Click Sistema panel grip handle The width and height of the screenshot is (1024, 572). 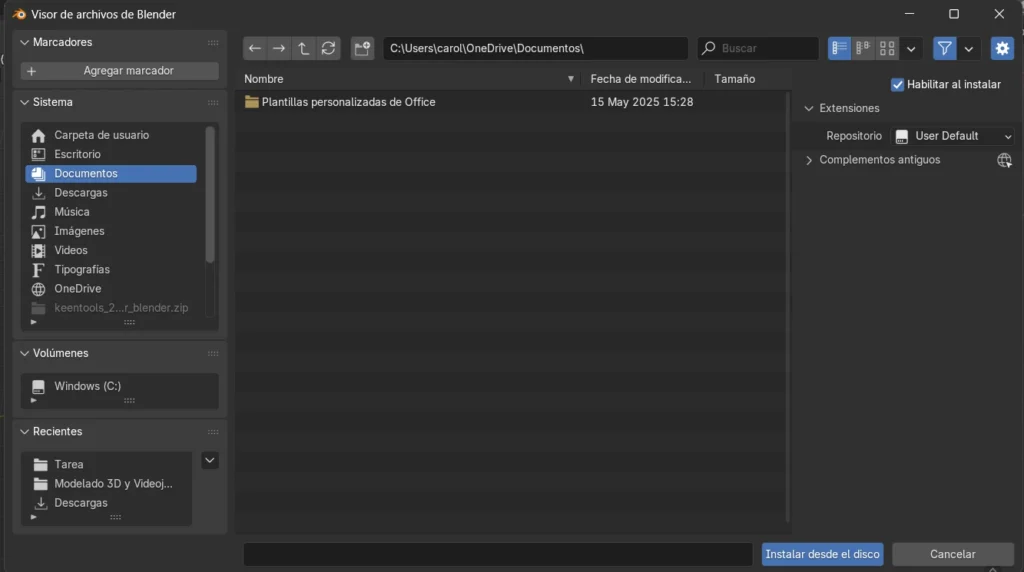[x=213, y=103]
